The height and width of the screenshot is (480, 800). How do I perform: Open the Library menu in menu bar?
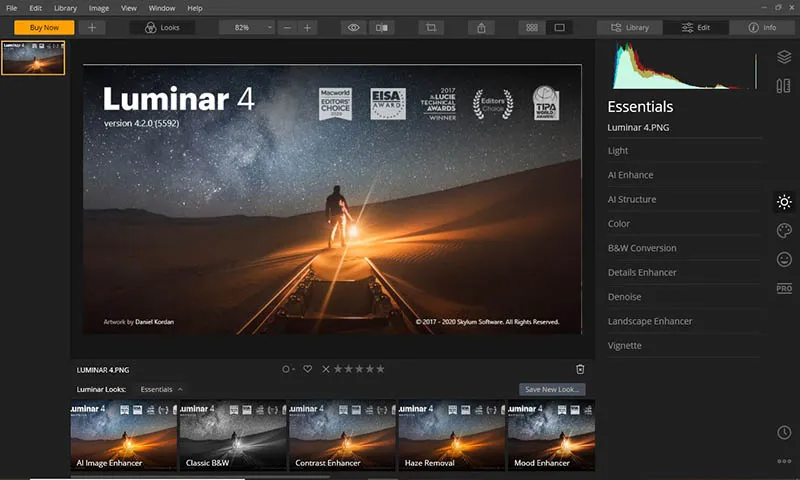[x=65, y=8]
